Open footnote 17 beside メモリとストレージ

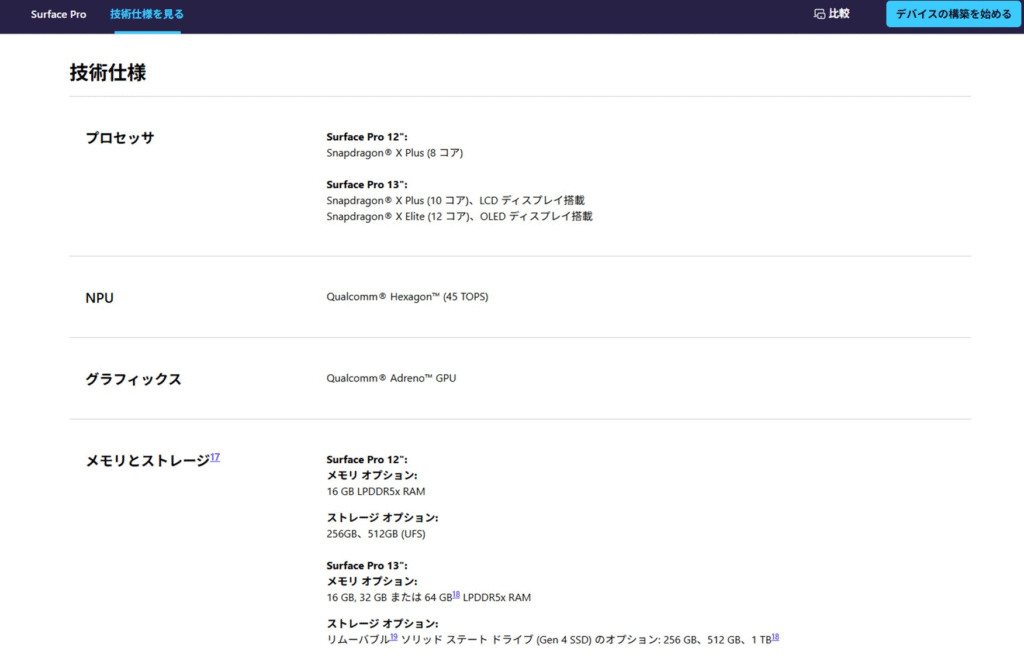point(215,457)
